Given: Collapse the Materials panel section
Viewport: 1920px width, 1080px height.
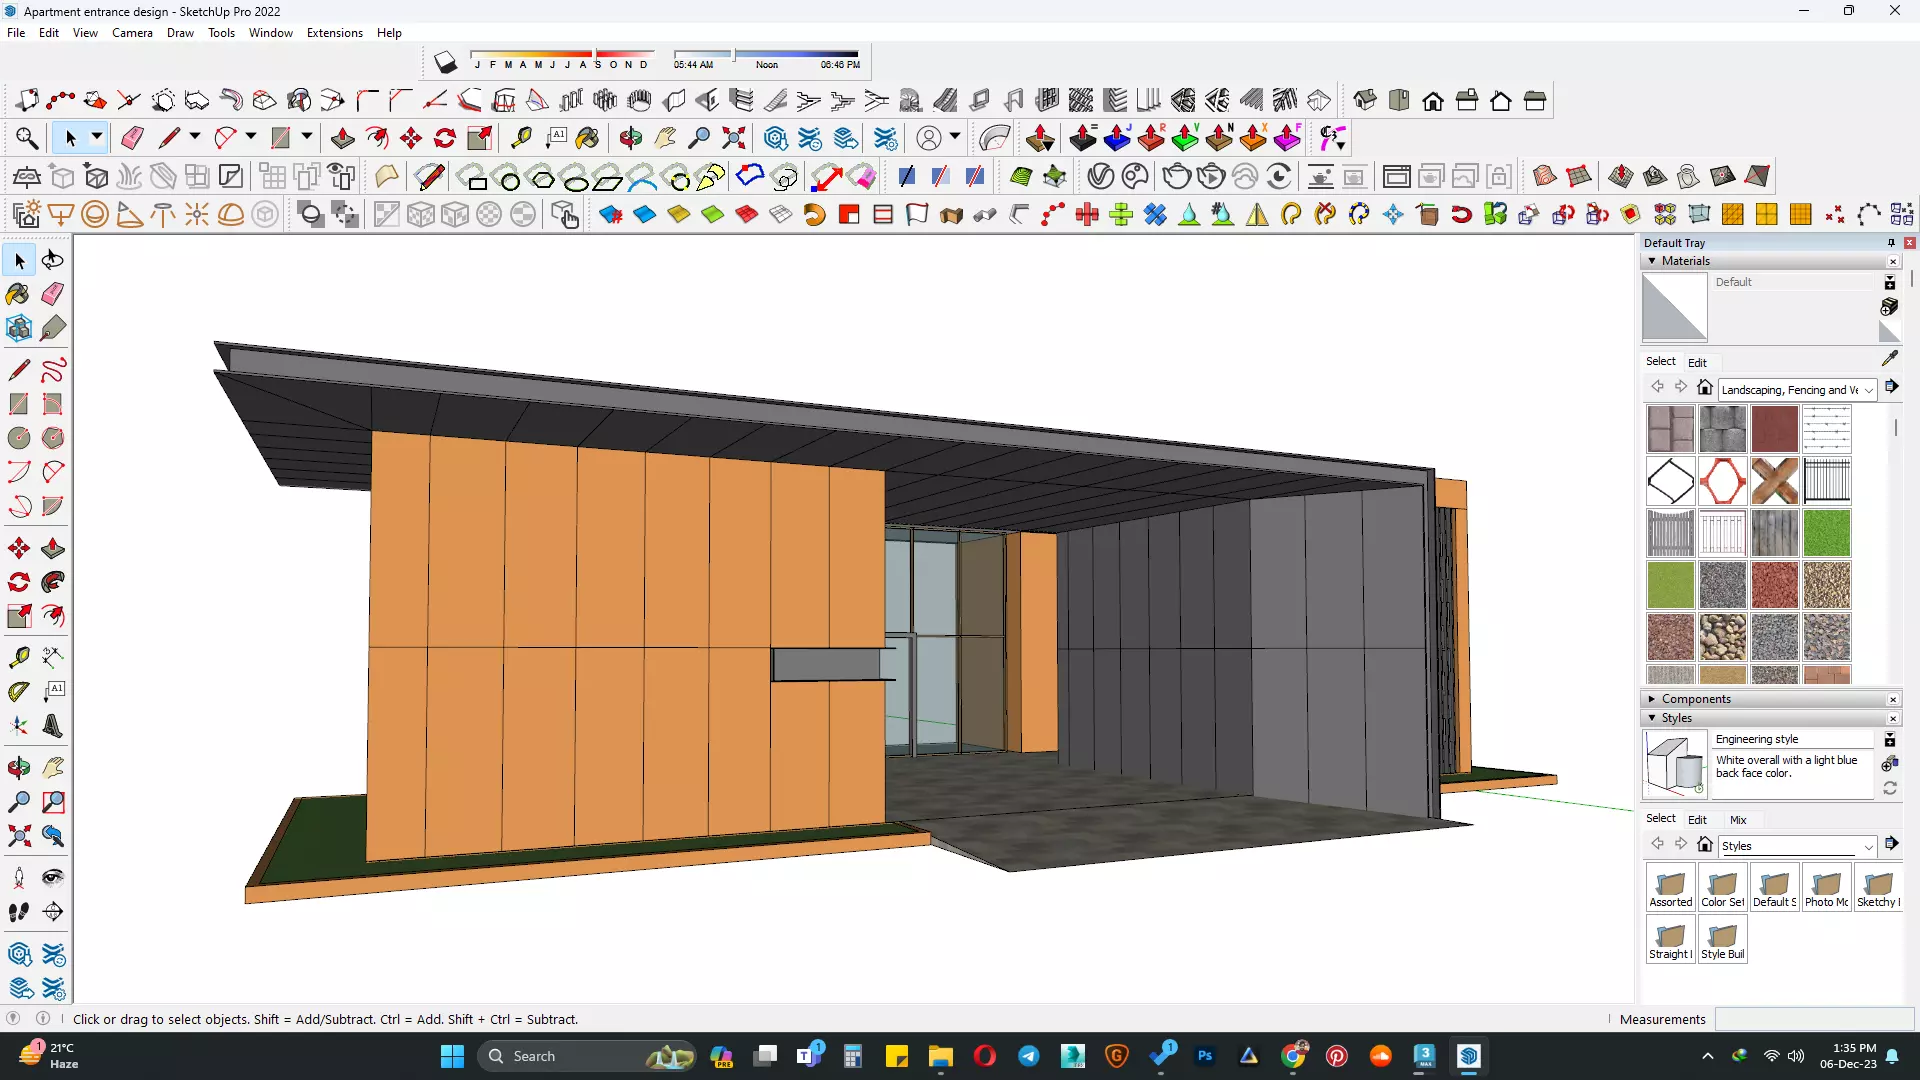Looking at the screenshot, I should pyautogui.click(x=1652, y=261).
